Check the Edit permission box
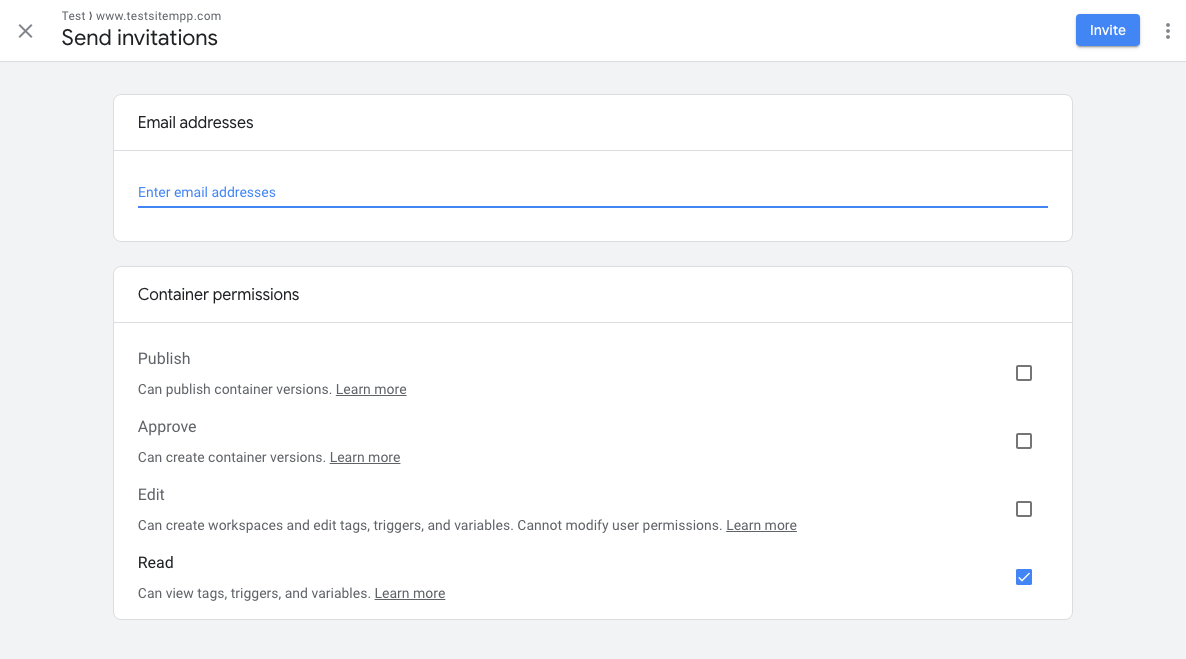Screen dimensions: 1186x659 [x=1023, y=509]
